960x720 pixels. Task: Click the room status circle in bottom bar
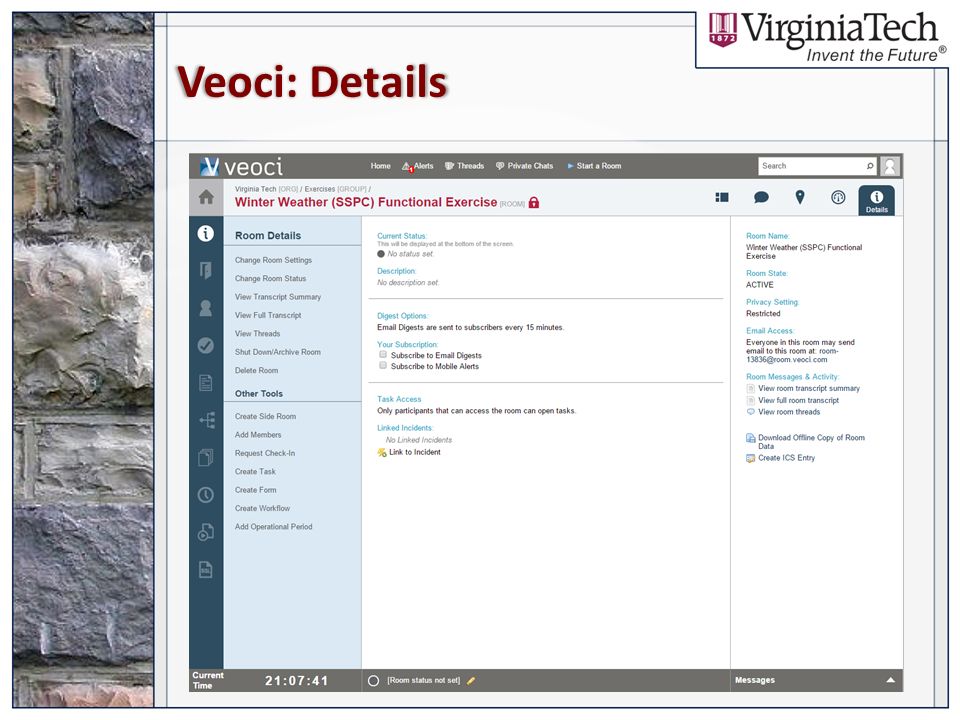pyautogui.click(x=373, y=681)
